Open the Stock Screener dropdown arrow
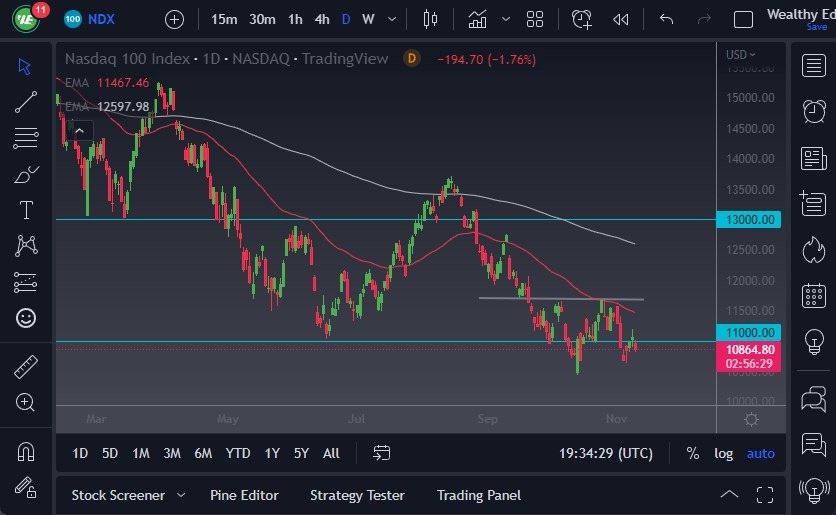The image size is (836, 515). 181,495
